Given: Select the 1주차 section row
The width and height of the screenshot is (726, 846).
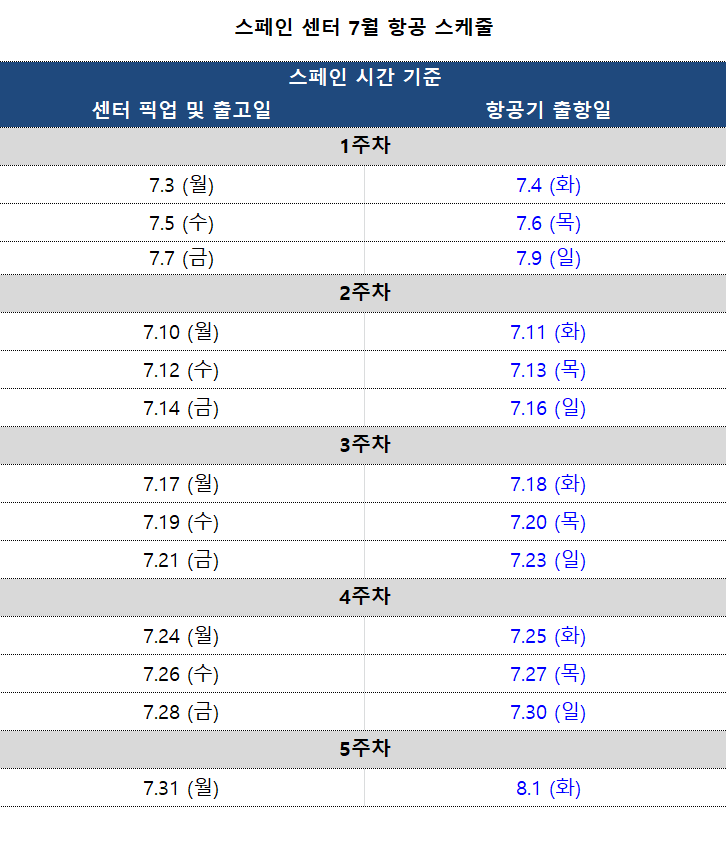Looking at the screenshot, I should 363,146.
